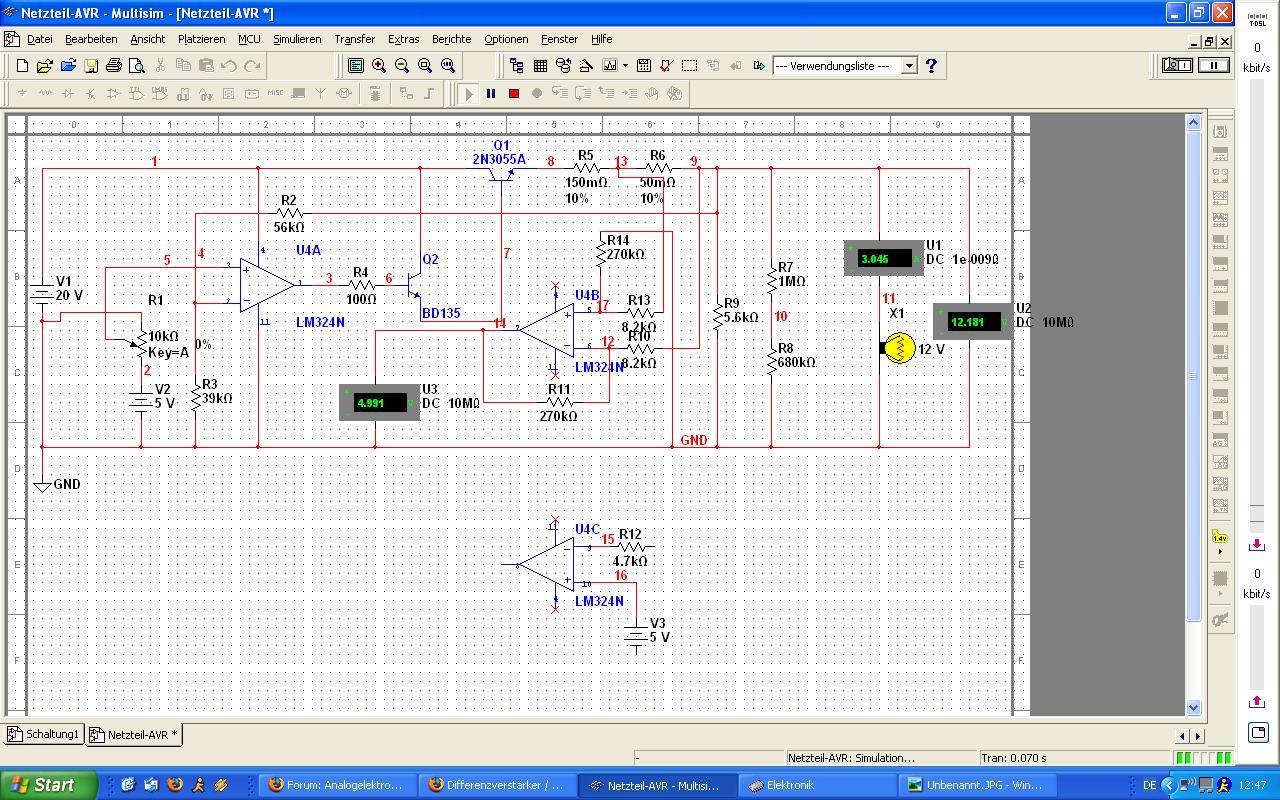The width and height of the screenshot is (1280, 800).
Task: Open the Ansicht menu
Action: click(147, 39)
